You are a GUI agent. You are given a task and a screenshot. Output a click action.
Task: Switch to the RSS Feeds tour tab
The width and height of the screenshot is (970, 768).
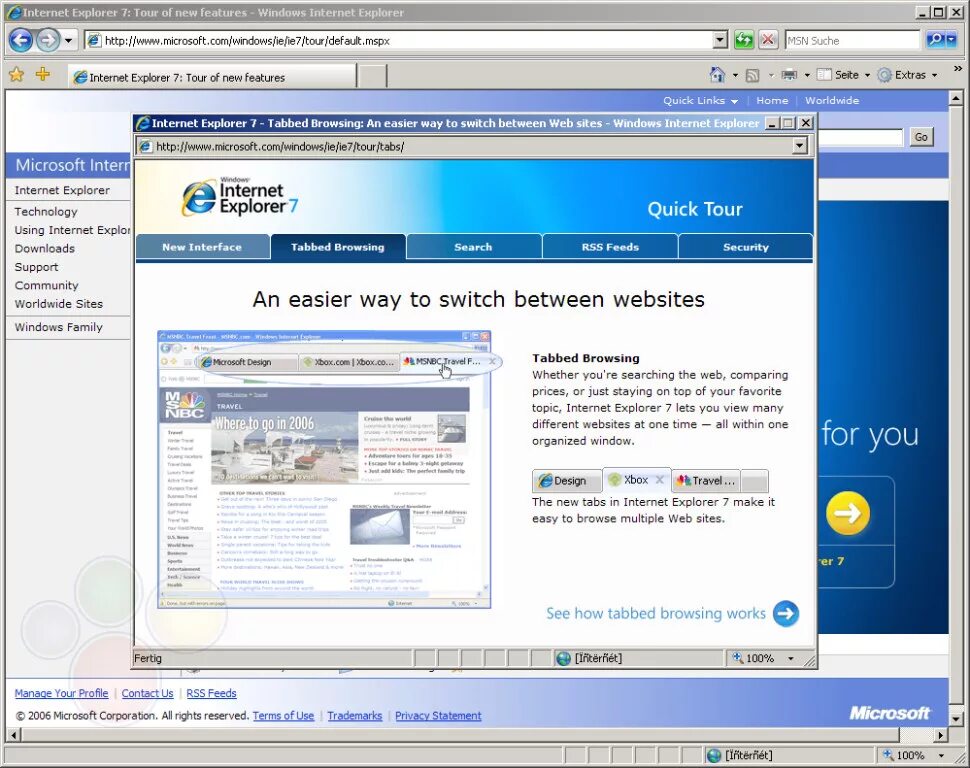(x=610, y=247)
